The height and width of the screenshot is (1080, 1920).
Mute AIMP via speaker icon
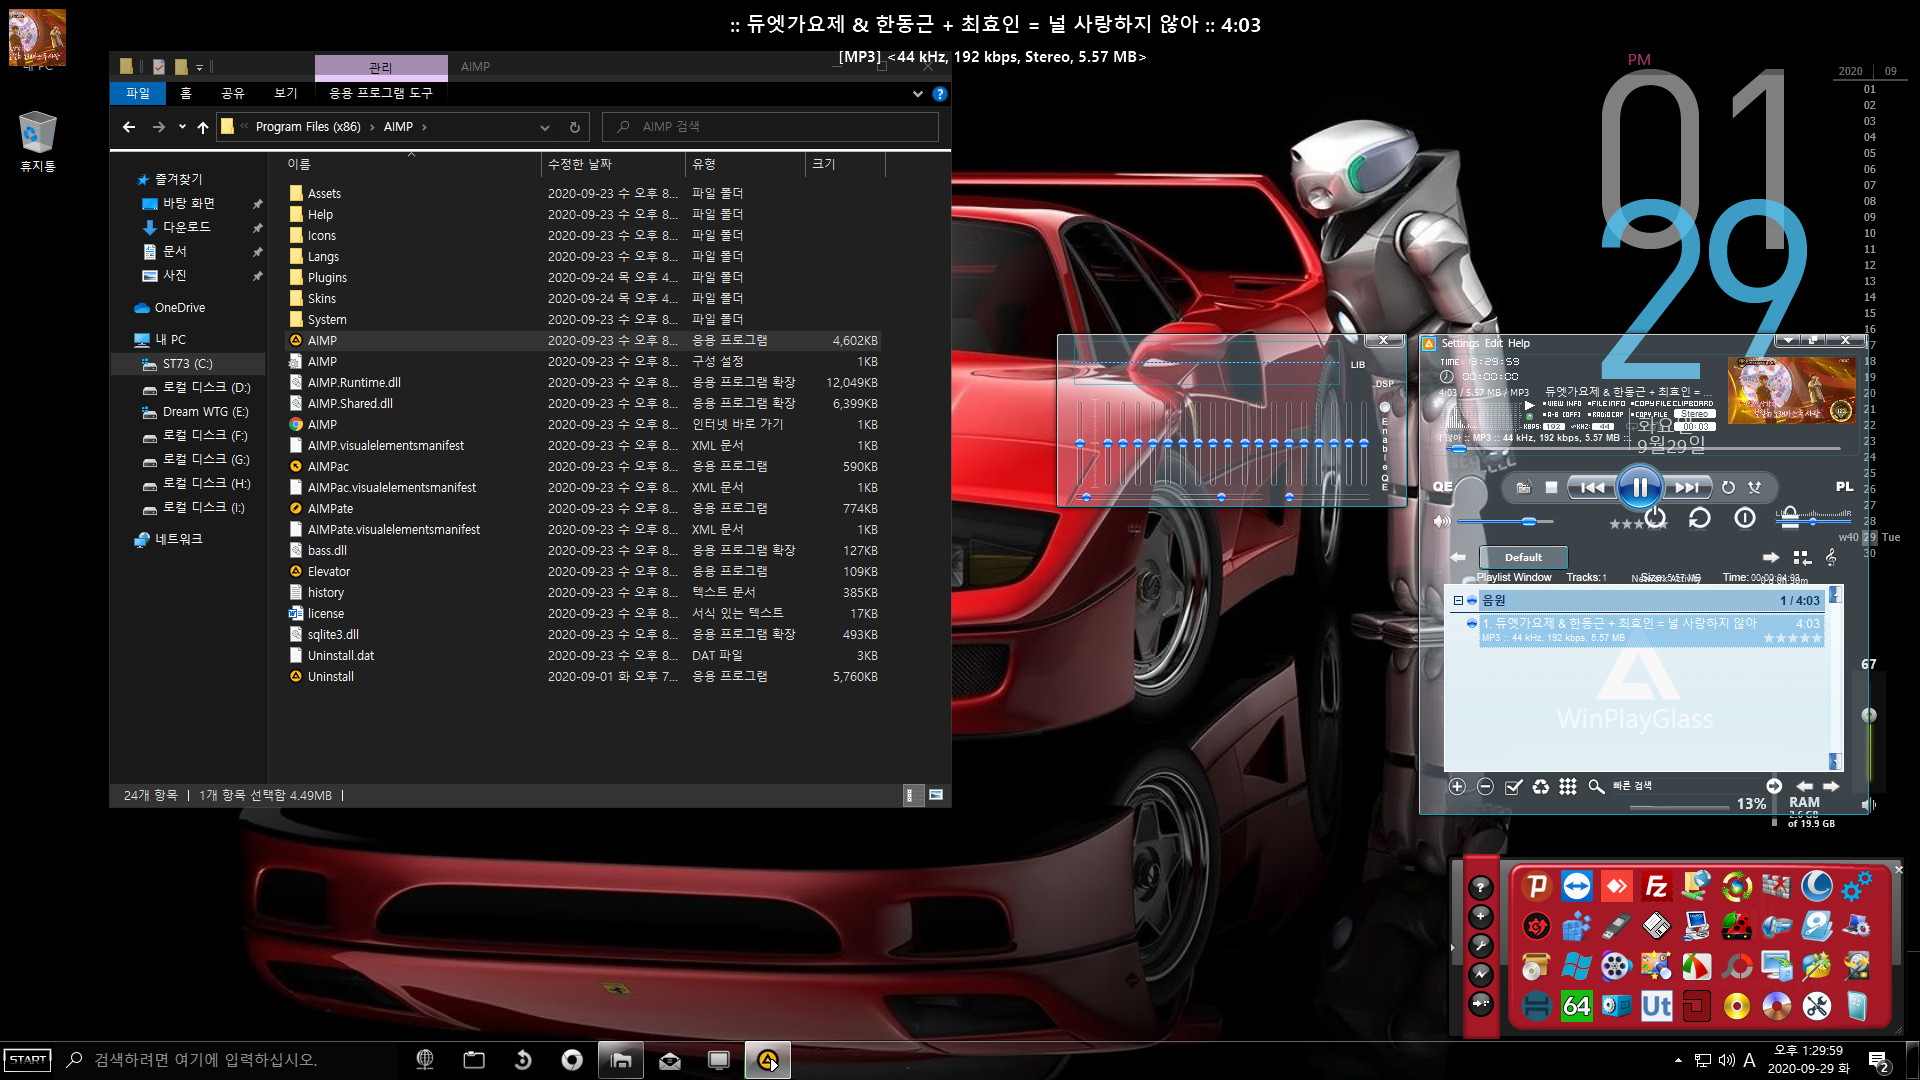click(x=1441, y=521)
